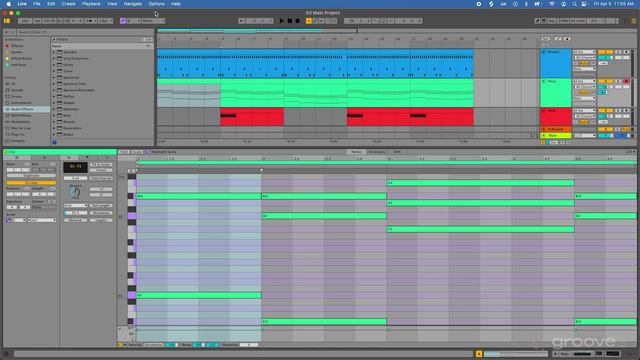
Task: Switch to the Envelopes tab in MIDI editor
Action: tap(376, 152)
